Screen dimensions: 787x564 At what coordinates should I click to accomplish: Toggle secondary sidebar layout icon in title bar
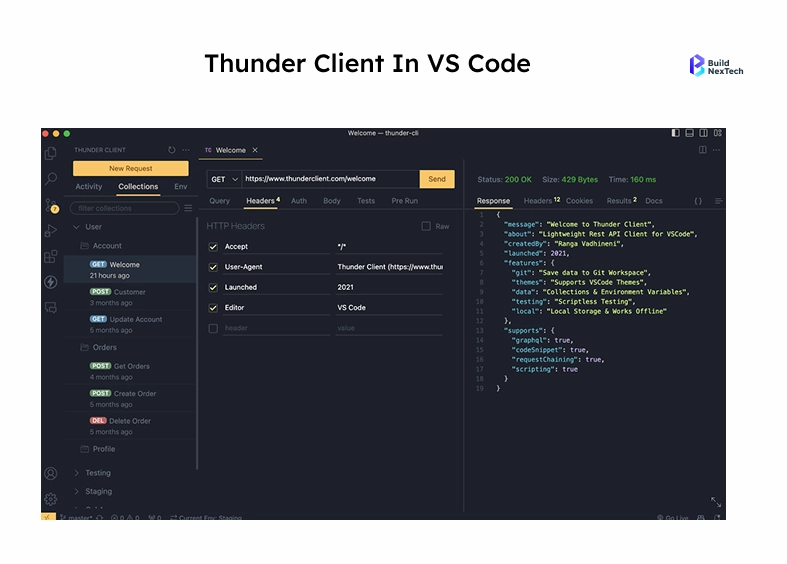point(704,133)
